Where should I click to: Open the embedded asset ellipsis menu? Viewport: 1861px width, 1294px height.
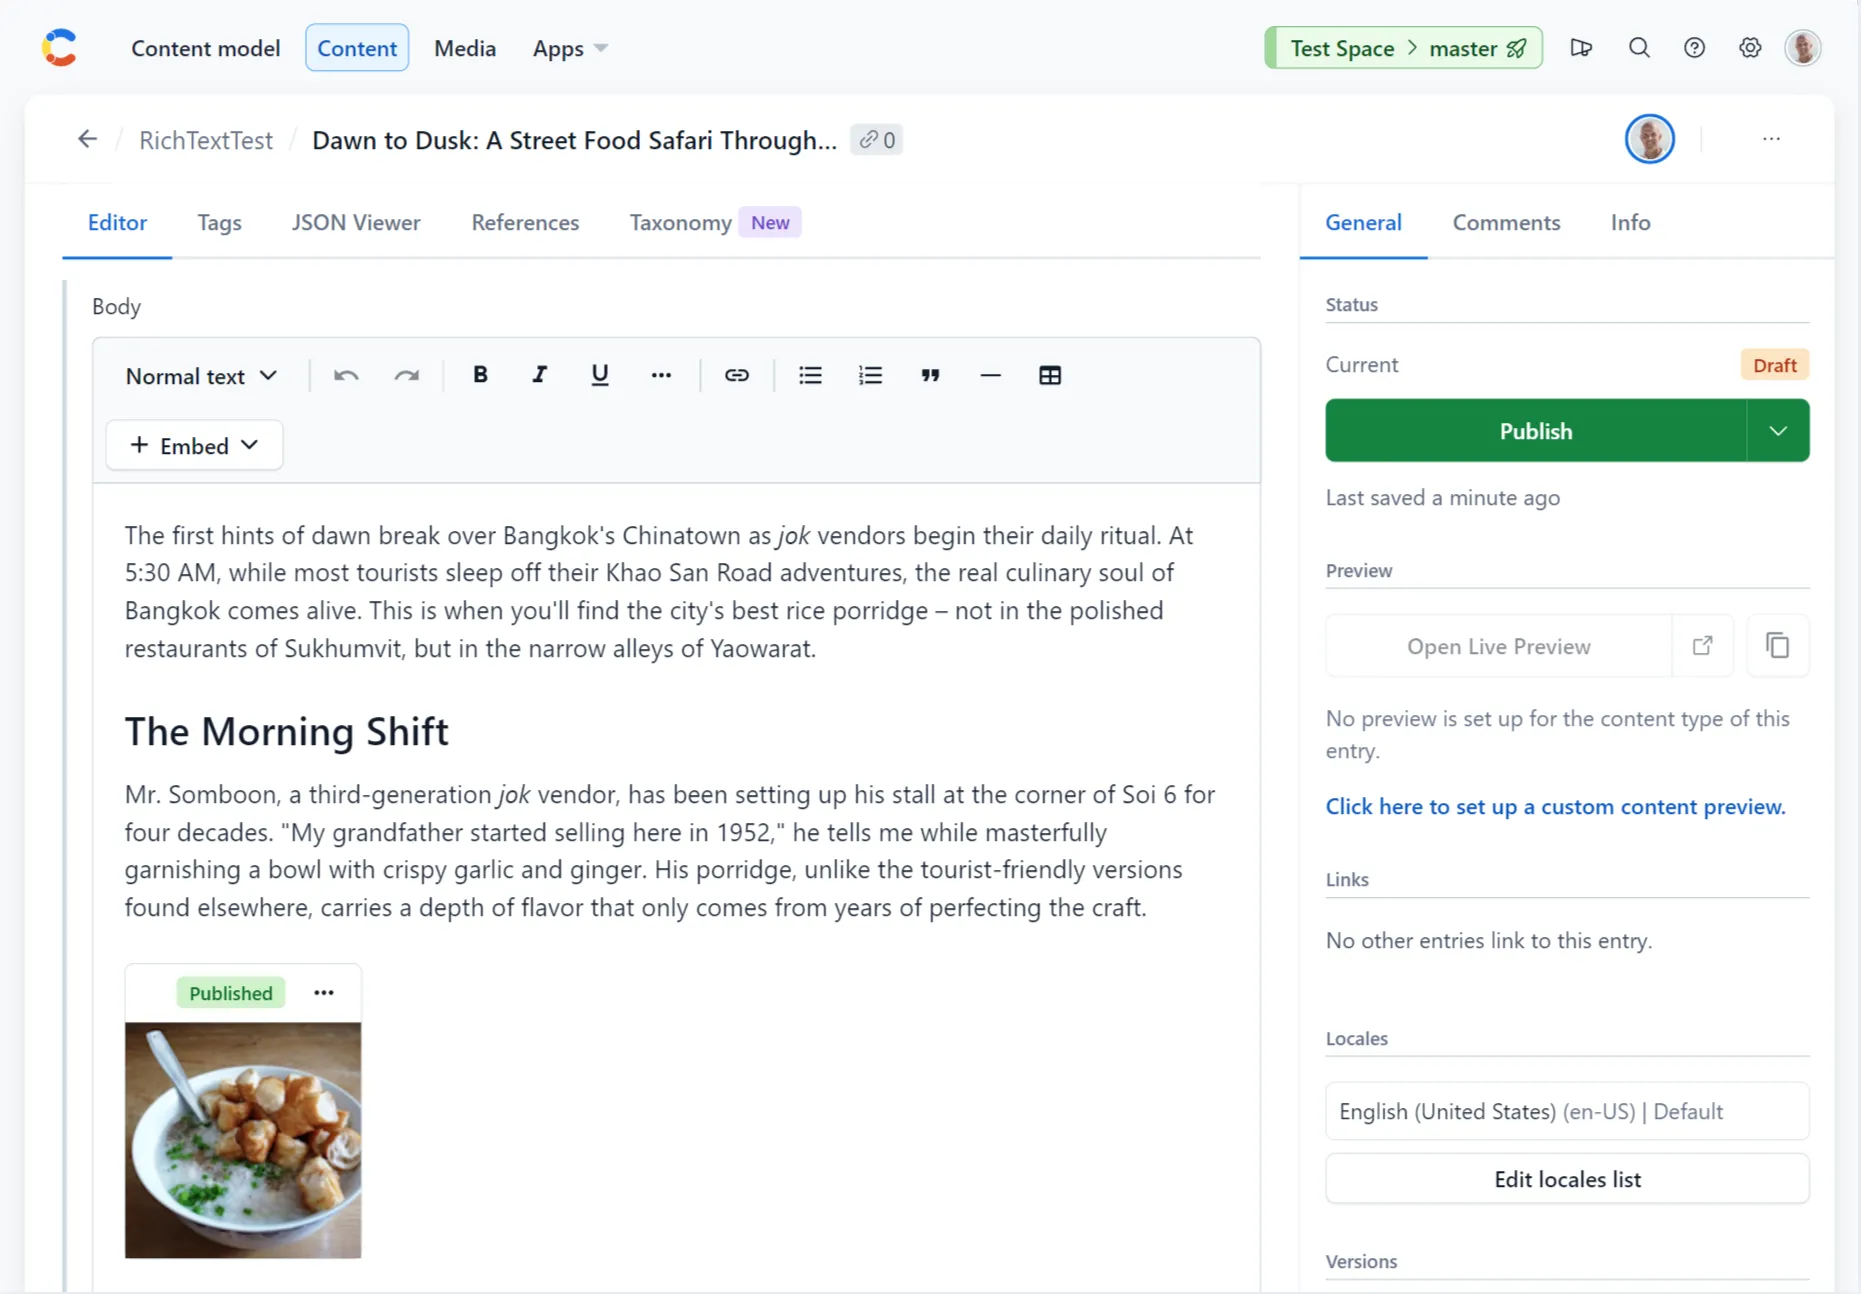click(x=324, y=993)
